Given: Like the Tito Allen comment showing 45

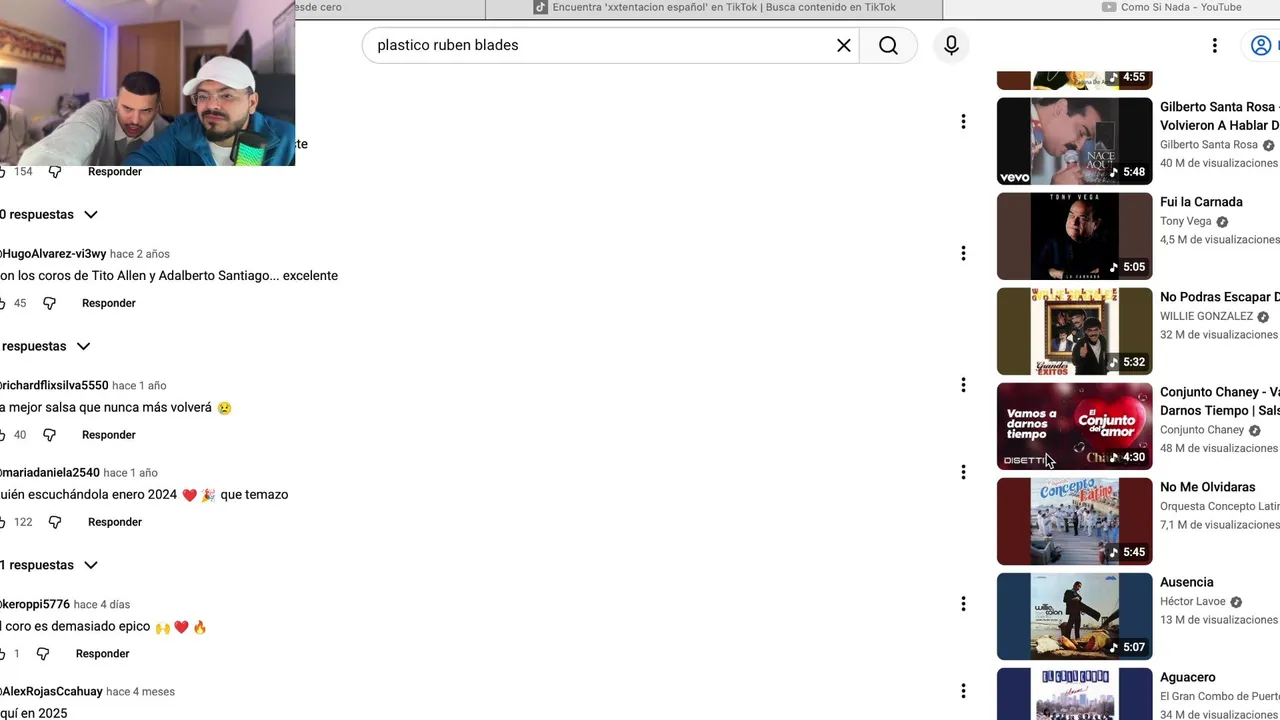Looking at the screenshot, I should tap(3, 303).
